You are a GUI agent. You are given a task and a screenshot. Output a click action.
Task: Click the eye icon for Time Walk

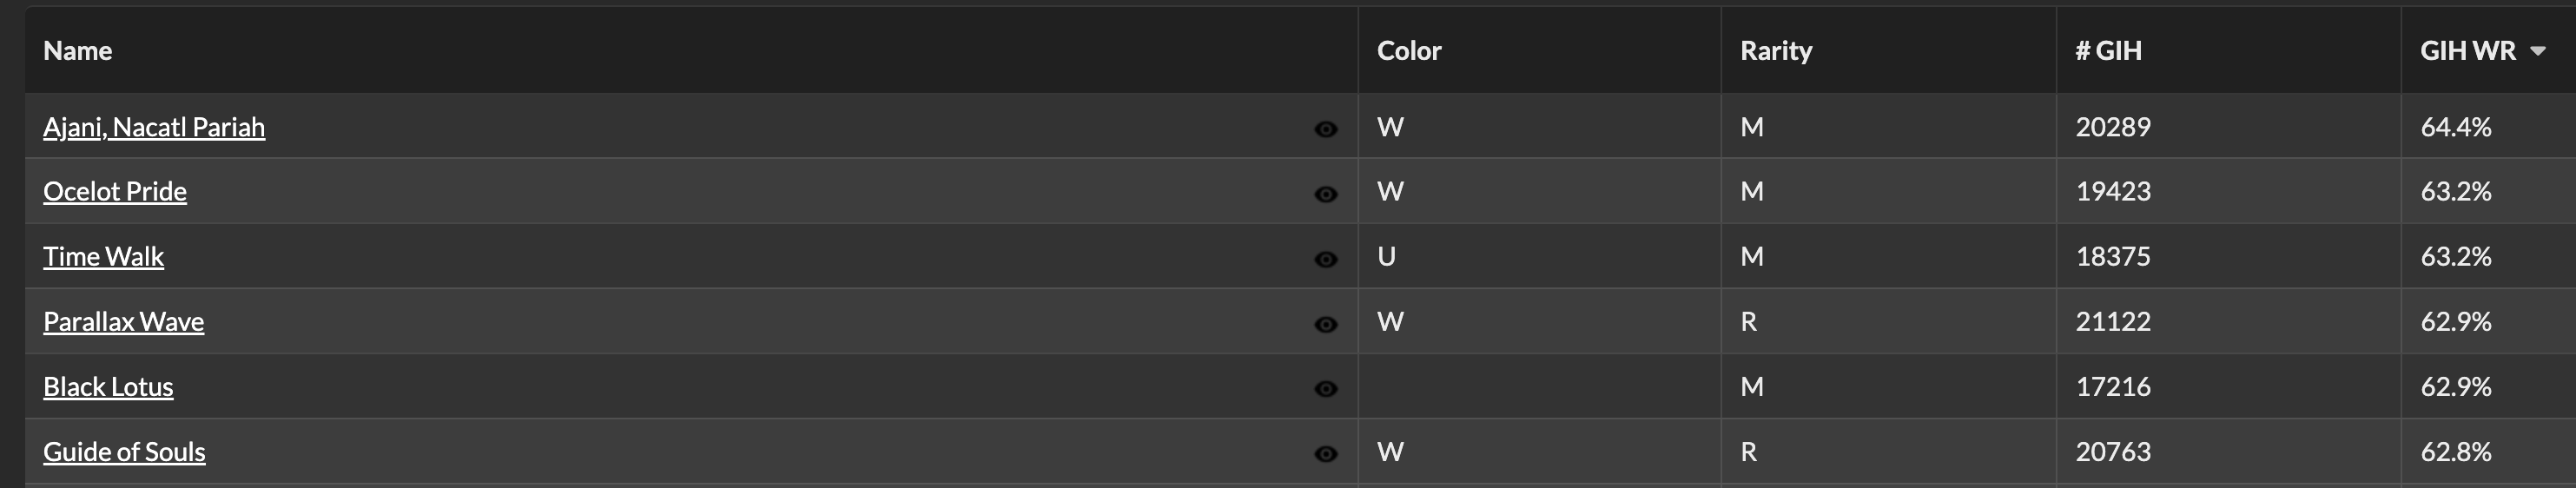click(1325, 259)
